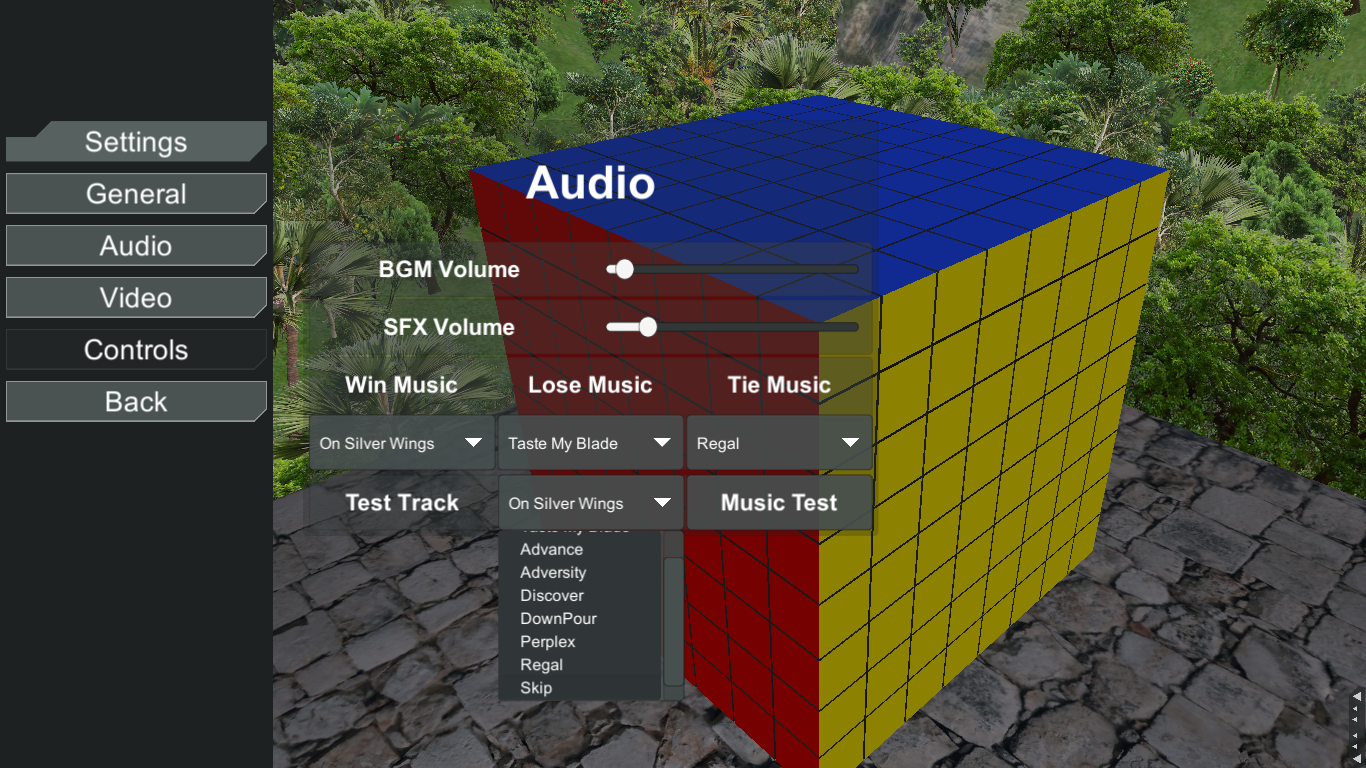
Task: Open the General settings menu
Action: click(x=136, y=194)
